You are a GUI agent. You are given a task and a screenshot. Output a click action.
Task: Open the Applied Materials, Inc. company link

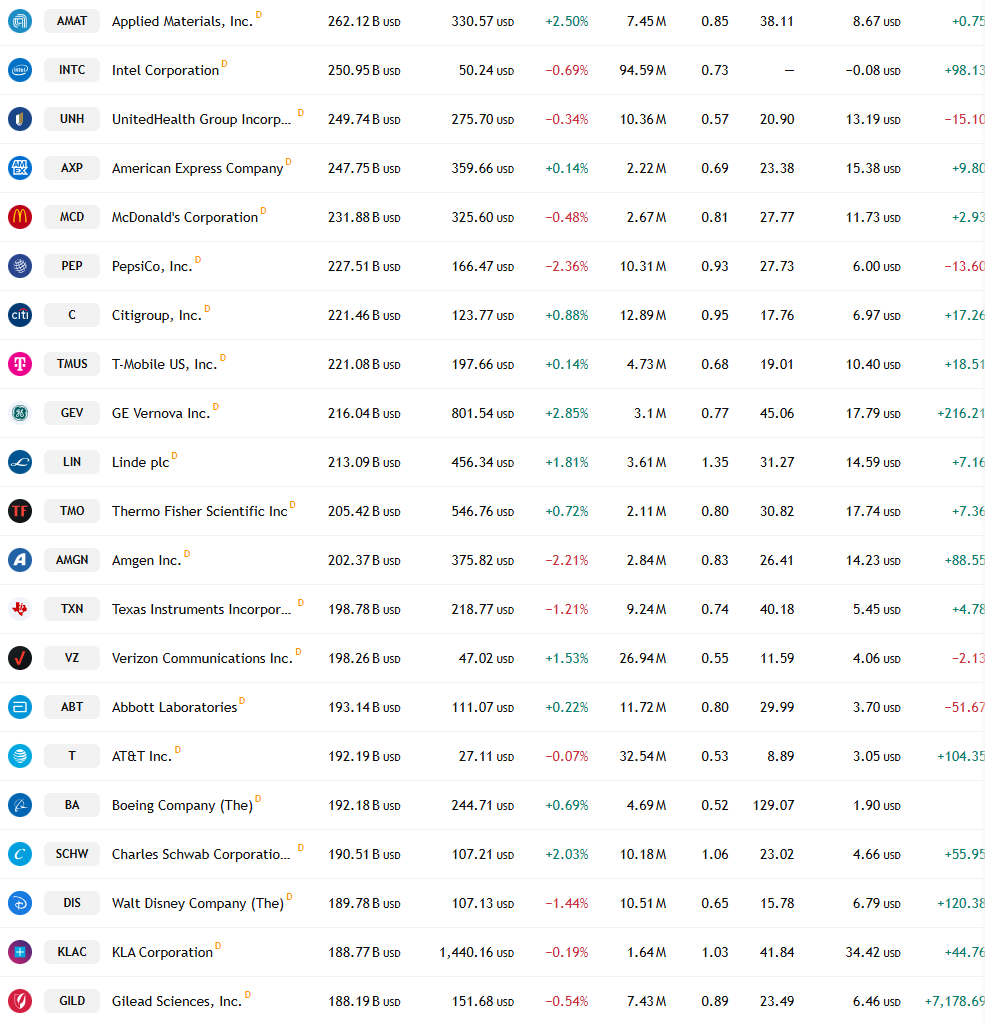(182, 22)
